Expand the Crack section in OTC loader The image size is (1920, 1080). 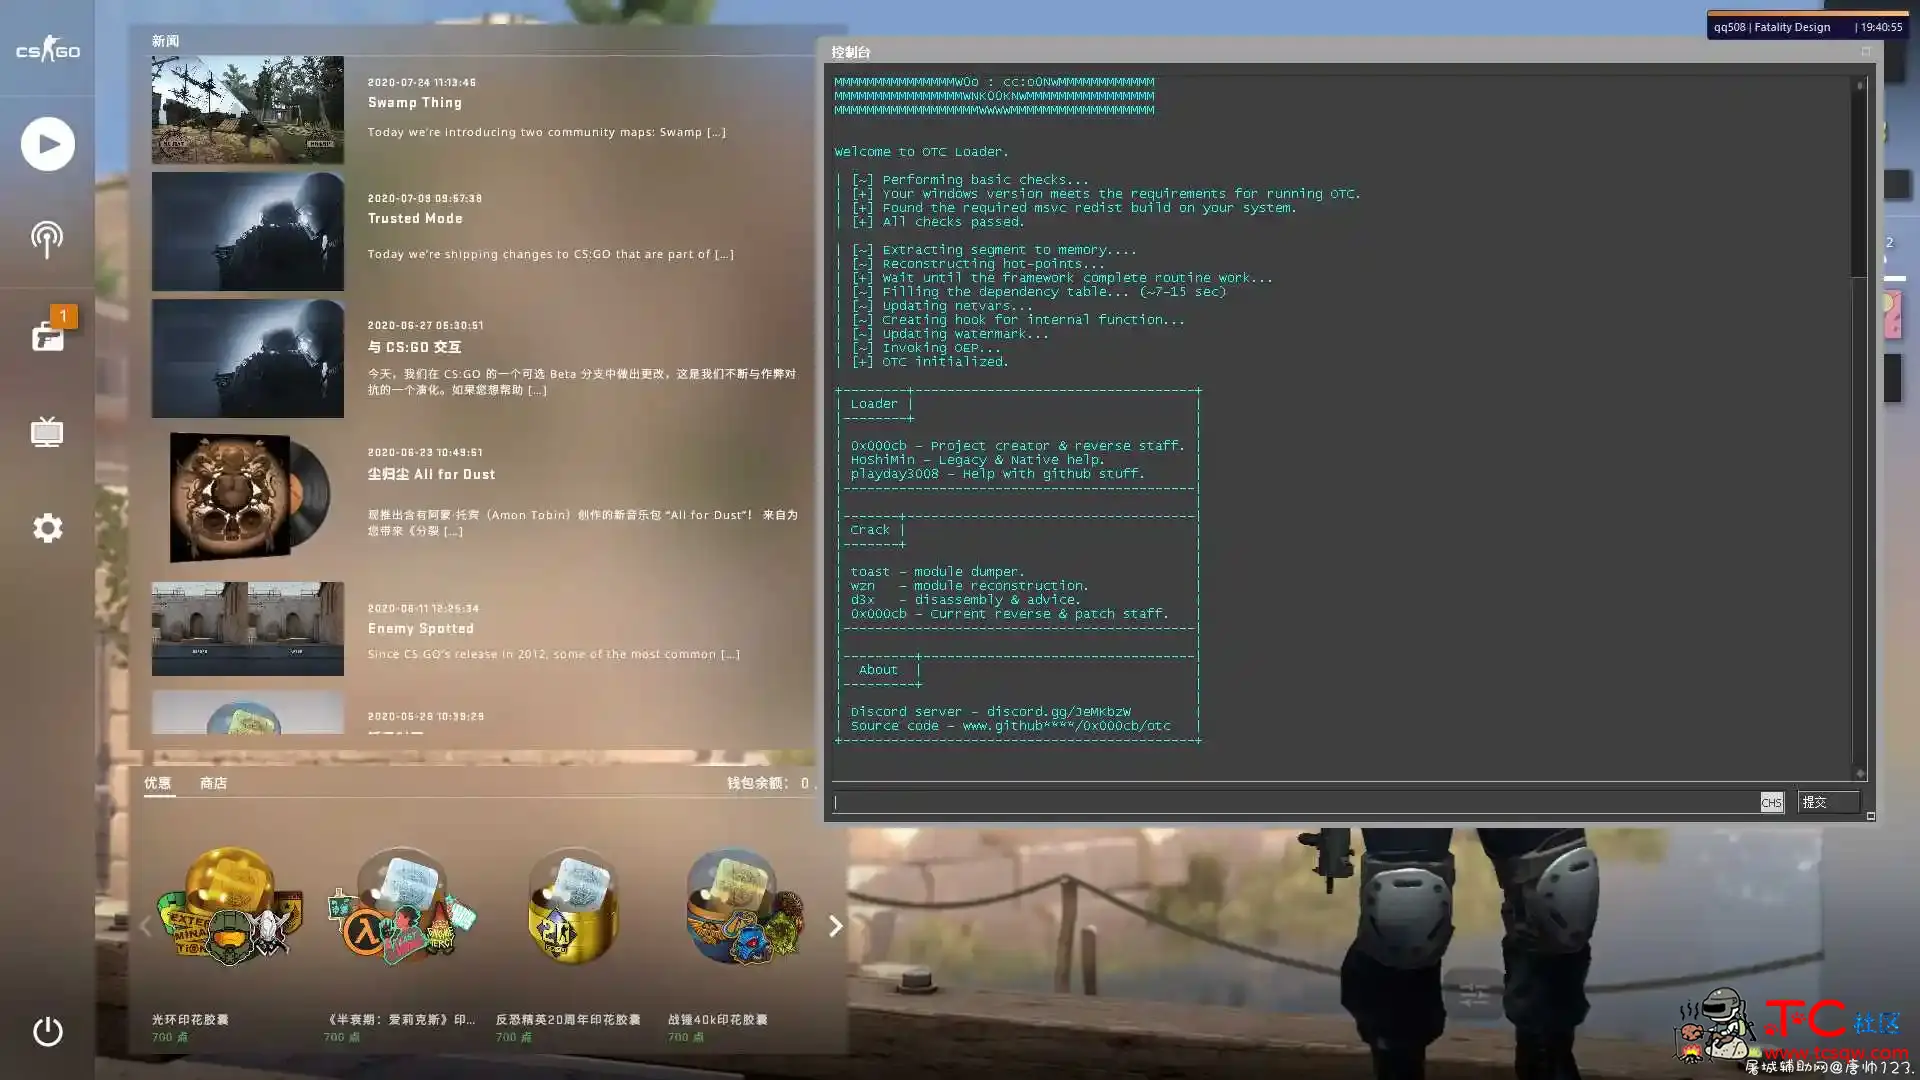tap(870, 529)
